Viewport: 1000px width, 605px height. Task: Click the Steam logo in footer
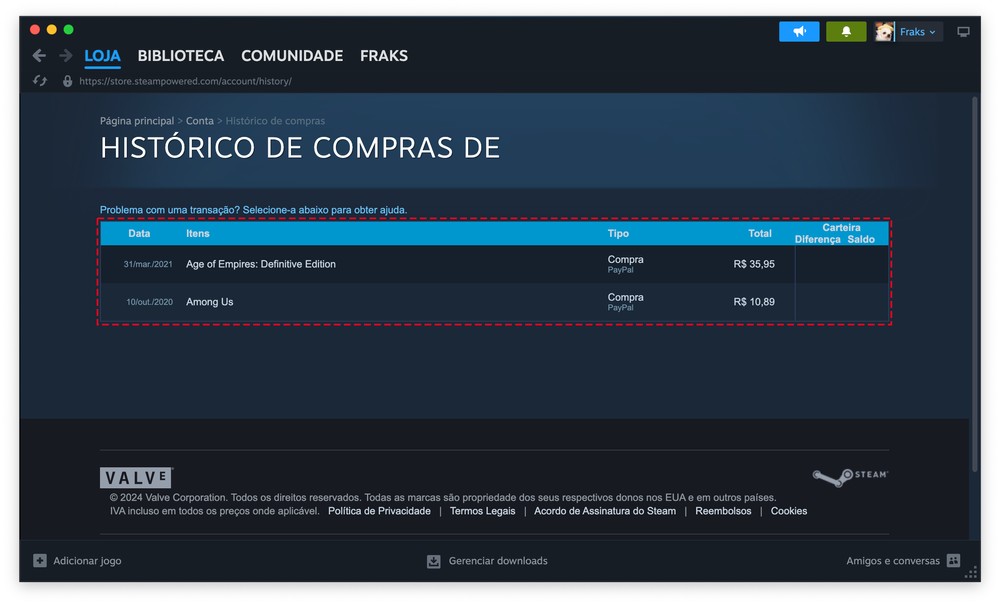849,476
